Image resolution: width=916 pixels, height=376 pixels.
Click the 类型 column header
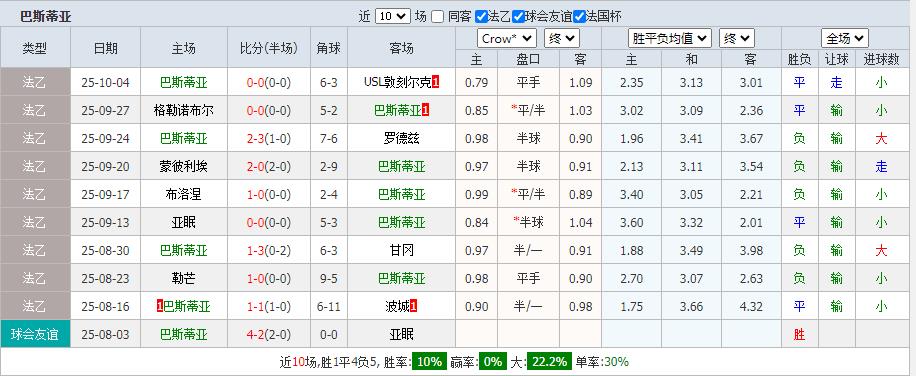point(35,48)
